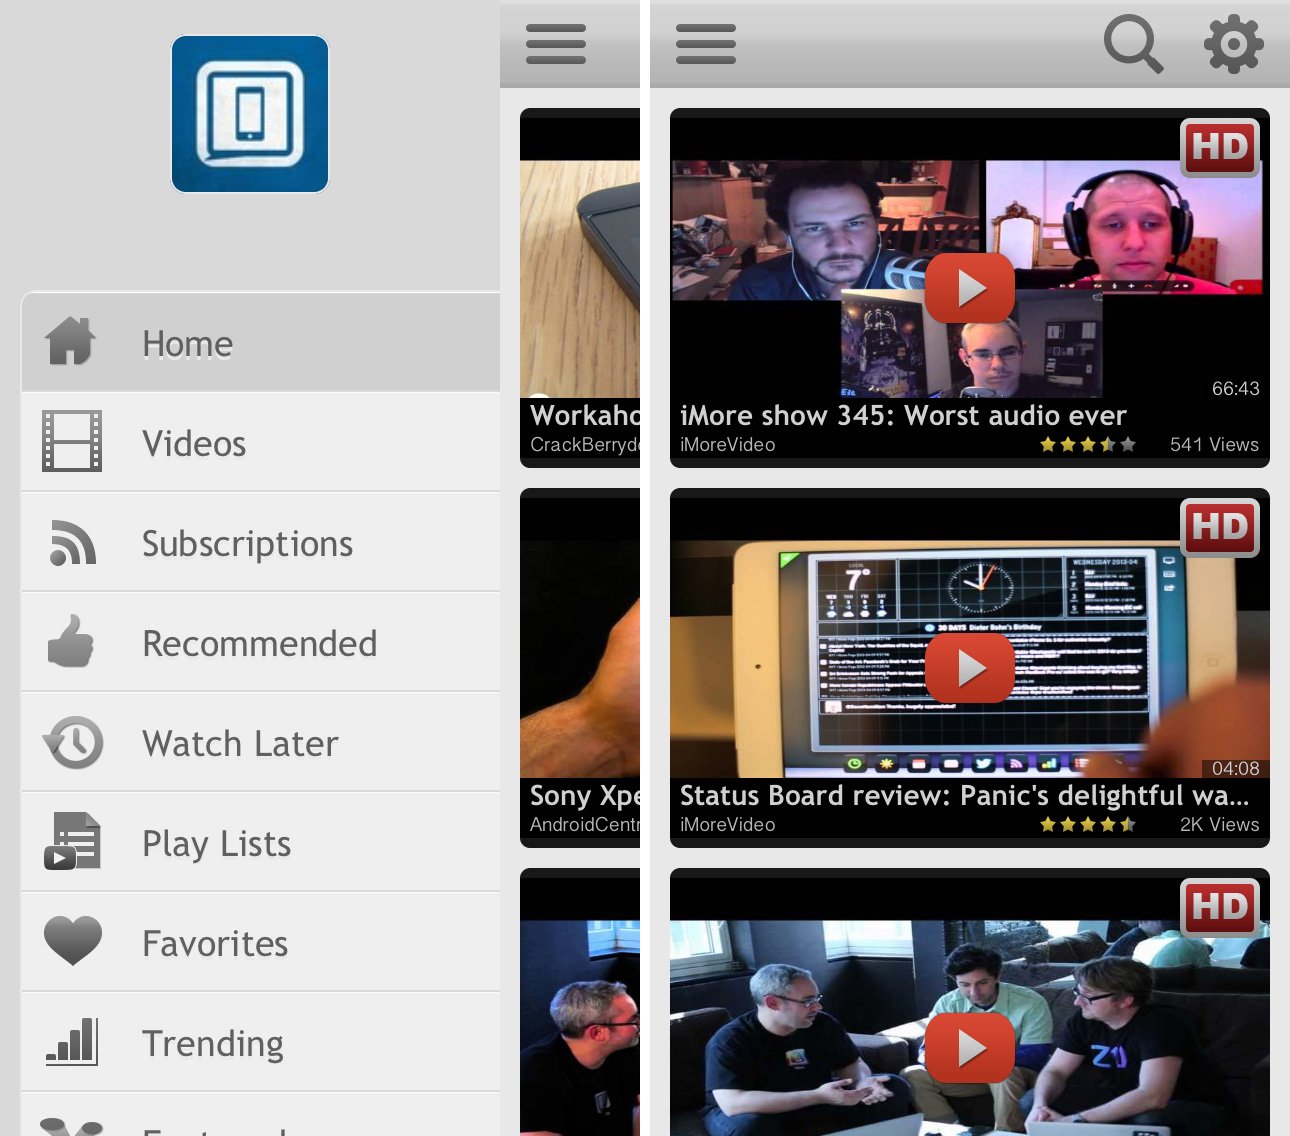Open the Workaho... video thumbnail
This screenshot has width=1290, height=1136.
580,279
